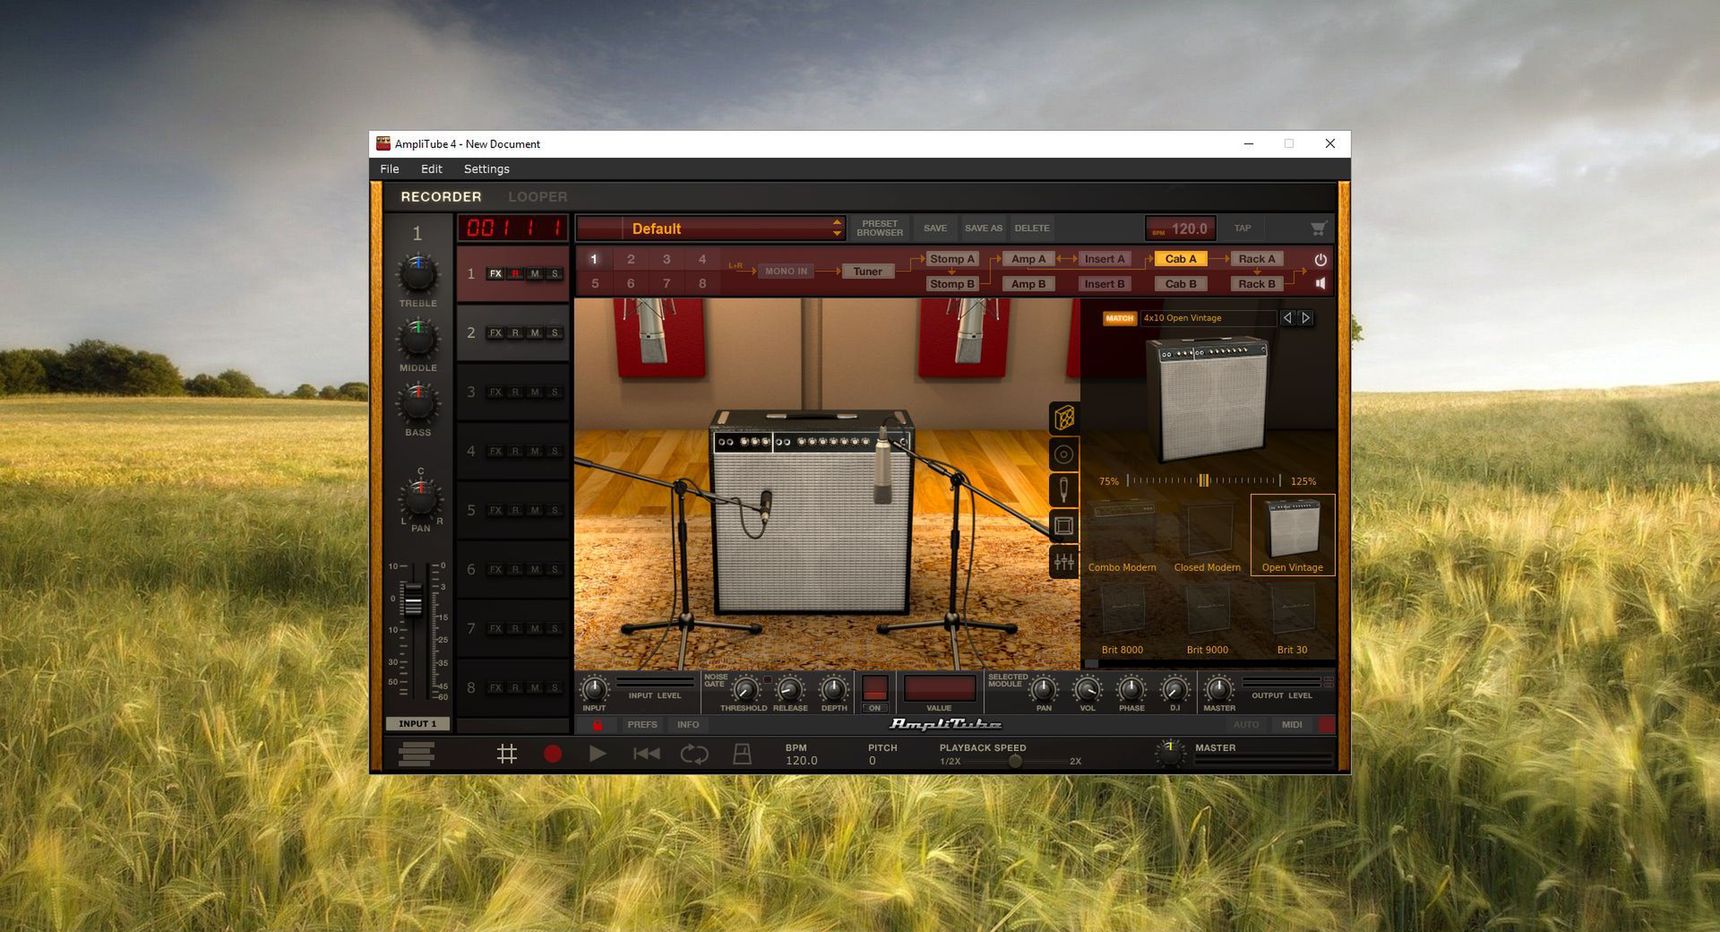Open the Default preset dropdown
The width and height of the screenshot is (1720, 932).
coord(711,228)
